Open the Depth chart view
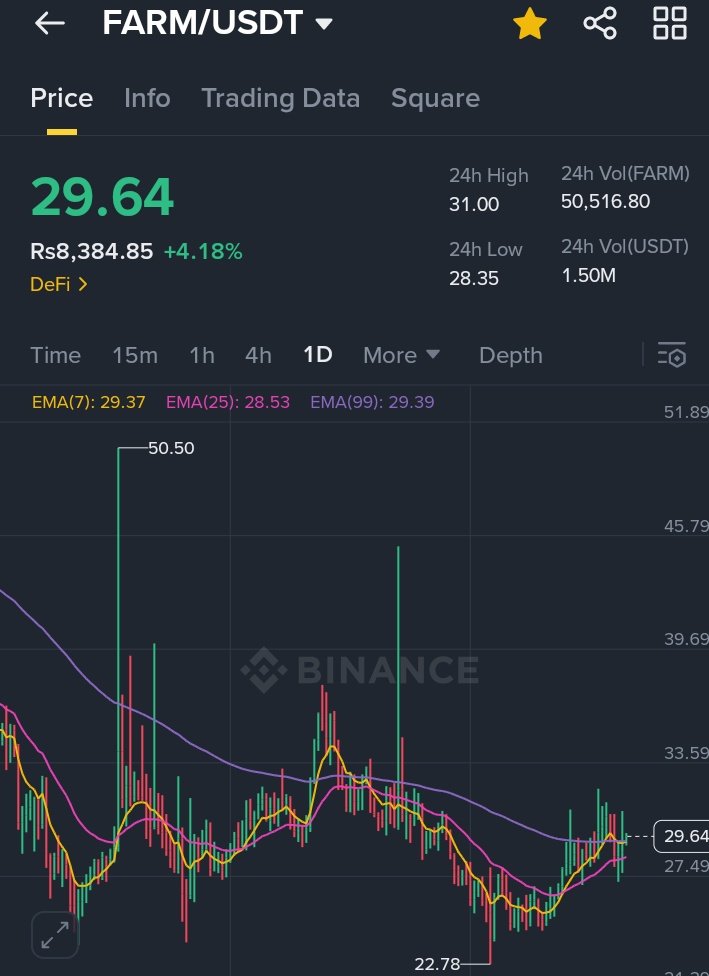 click(x=510, y=355)
